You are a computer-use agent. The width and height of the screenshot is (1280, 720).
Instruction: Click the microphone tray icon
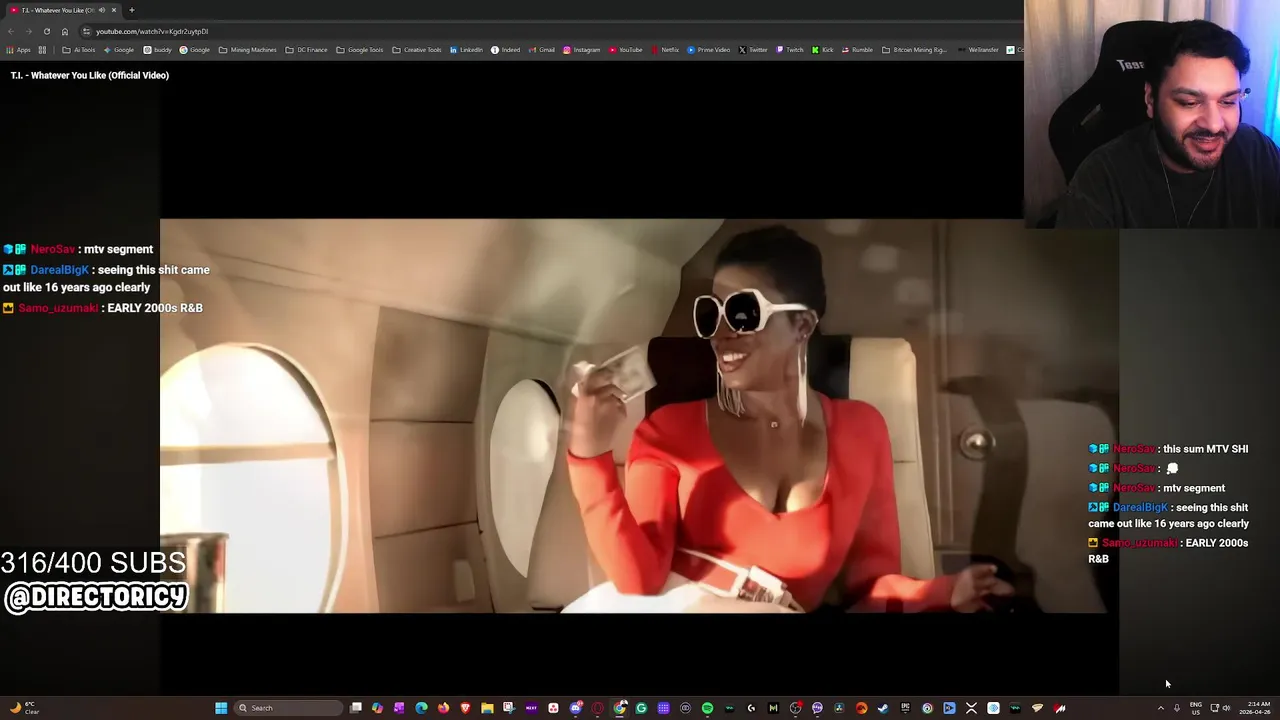pos(1177,708)
